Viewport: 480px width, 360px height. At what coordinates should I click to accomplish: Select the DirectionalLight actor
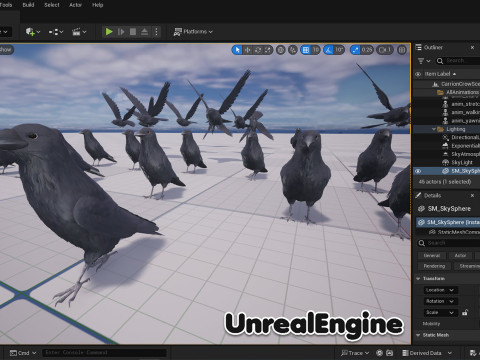[x=447, y=137]
